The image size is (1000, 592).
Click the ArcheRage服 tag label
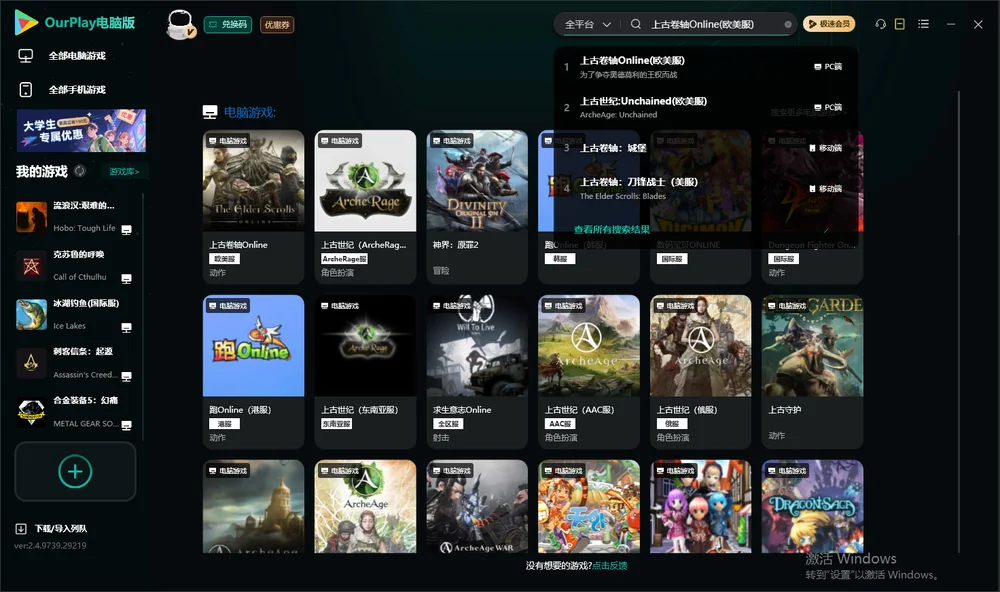tap(344, 259)
